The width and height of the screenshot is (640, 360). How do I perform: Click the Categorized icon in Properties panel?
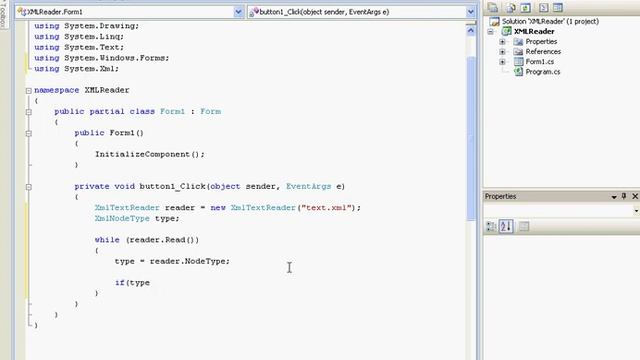point(491,227)
